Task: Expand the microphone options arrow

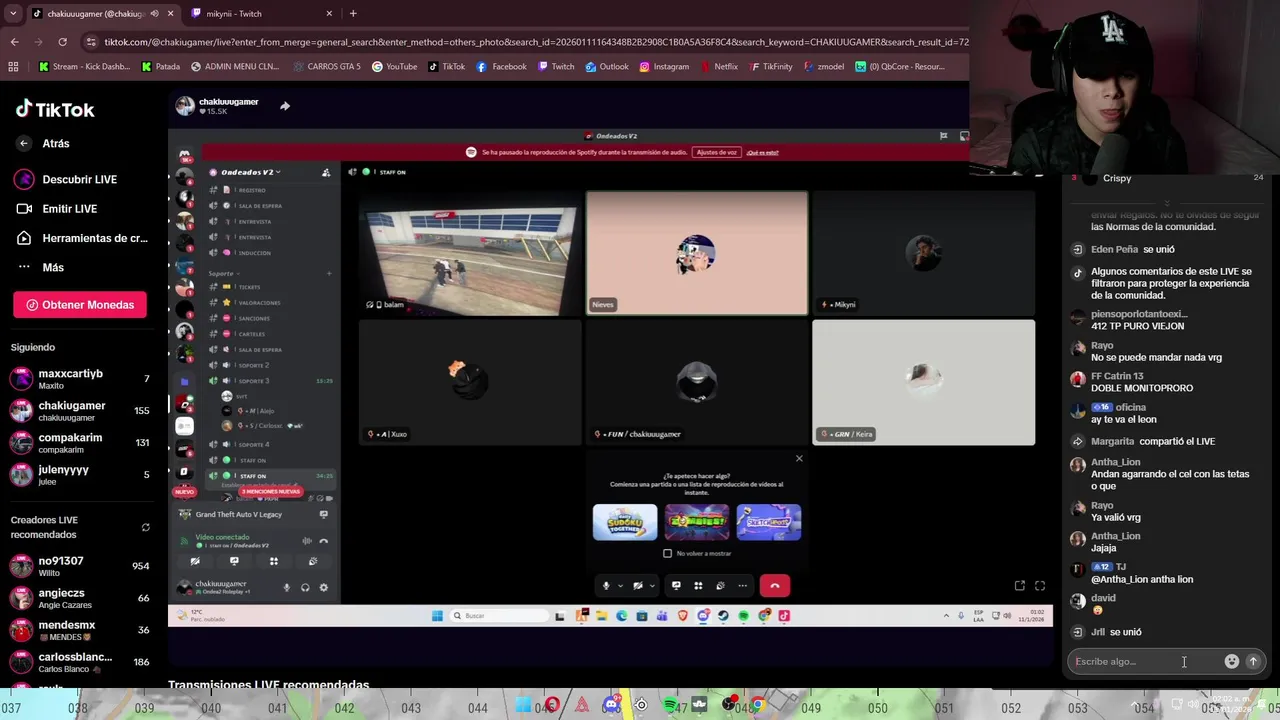Action: 620,586
